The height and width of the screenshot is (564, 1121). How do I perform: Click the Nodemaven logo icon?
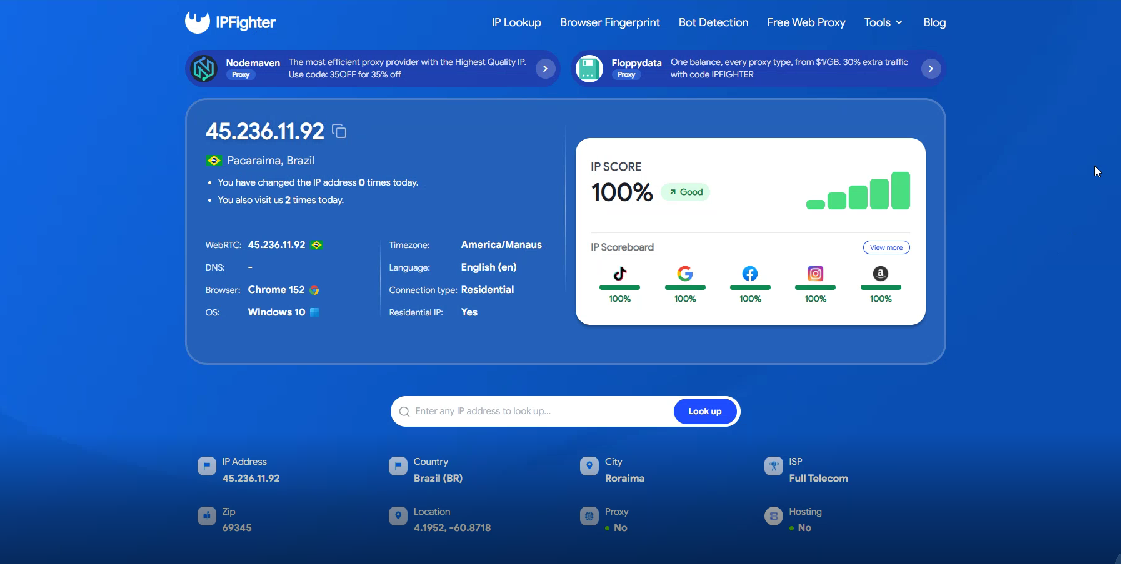tap(204, 69)
